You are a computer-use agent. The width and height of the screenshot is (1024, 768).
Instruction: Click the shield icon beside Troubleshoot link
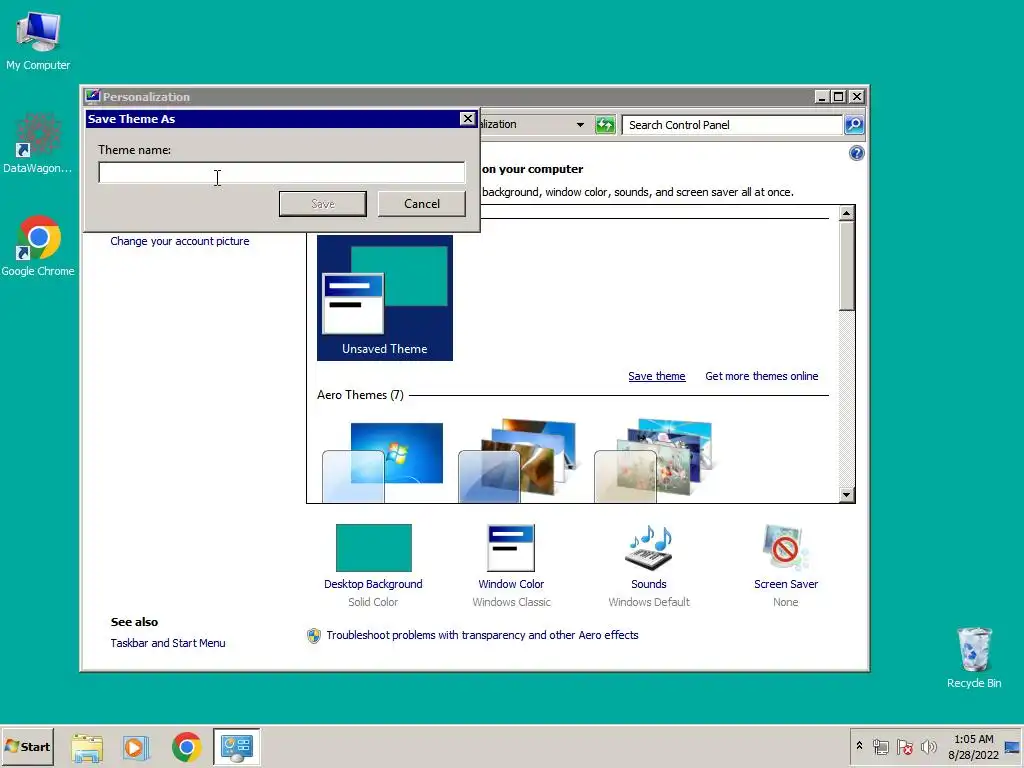(x=314, y=635)
